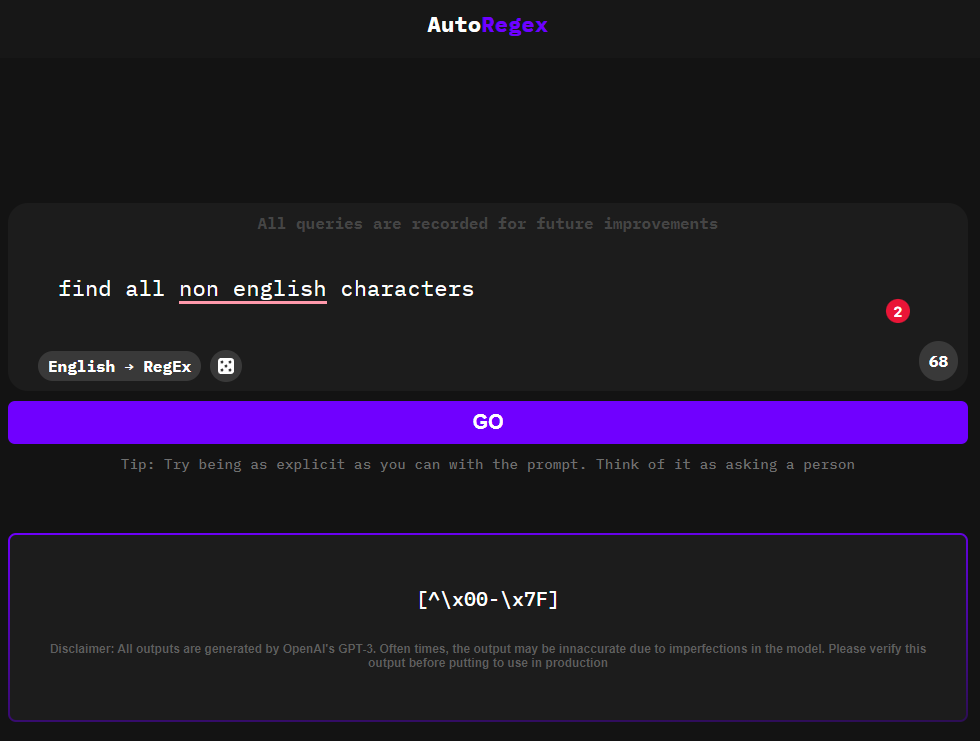
Task: Click the 68 character counter badge
Action: 938,361
